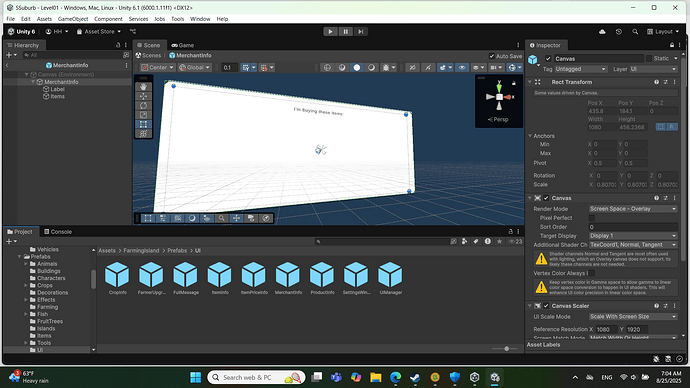Image resolution: width=690 pixels, height=388 pixels.
Task: Select the Scale tool
Action: (x=143, y=115)
